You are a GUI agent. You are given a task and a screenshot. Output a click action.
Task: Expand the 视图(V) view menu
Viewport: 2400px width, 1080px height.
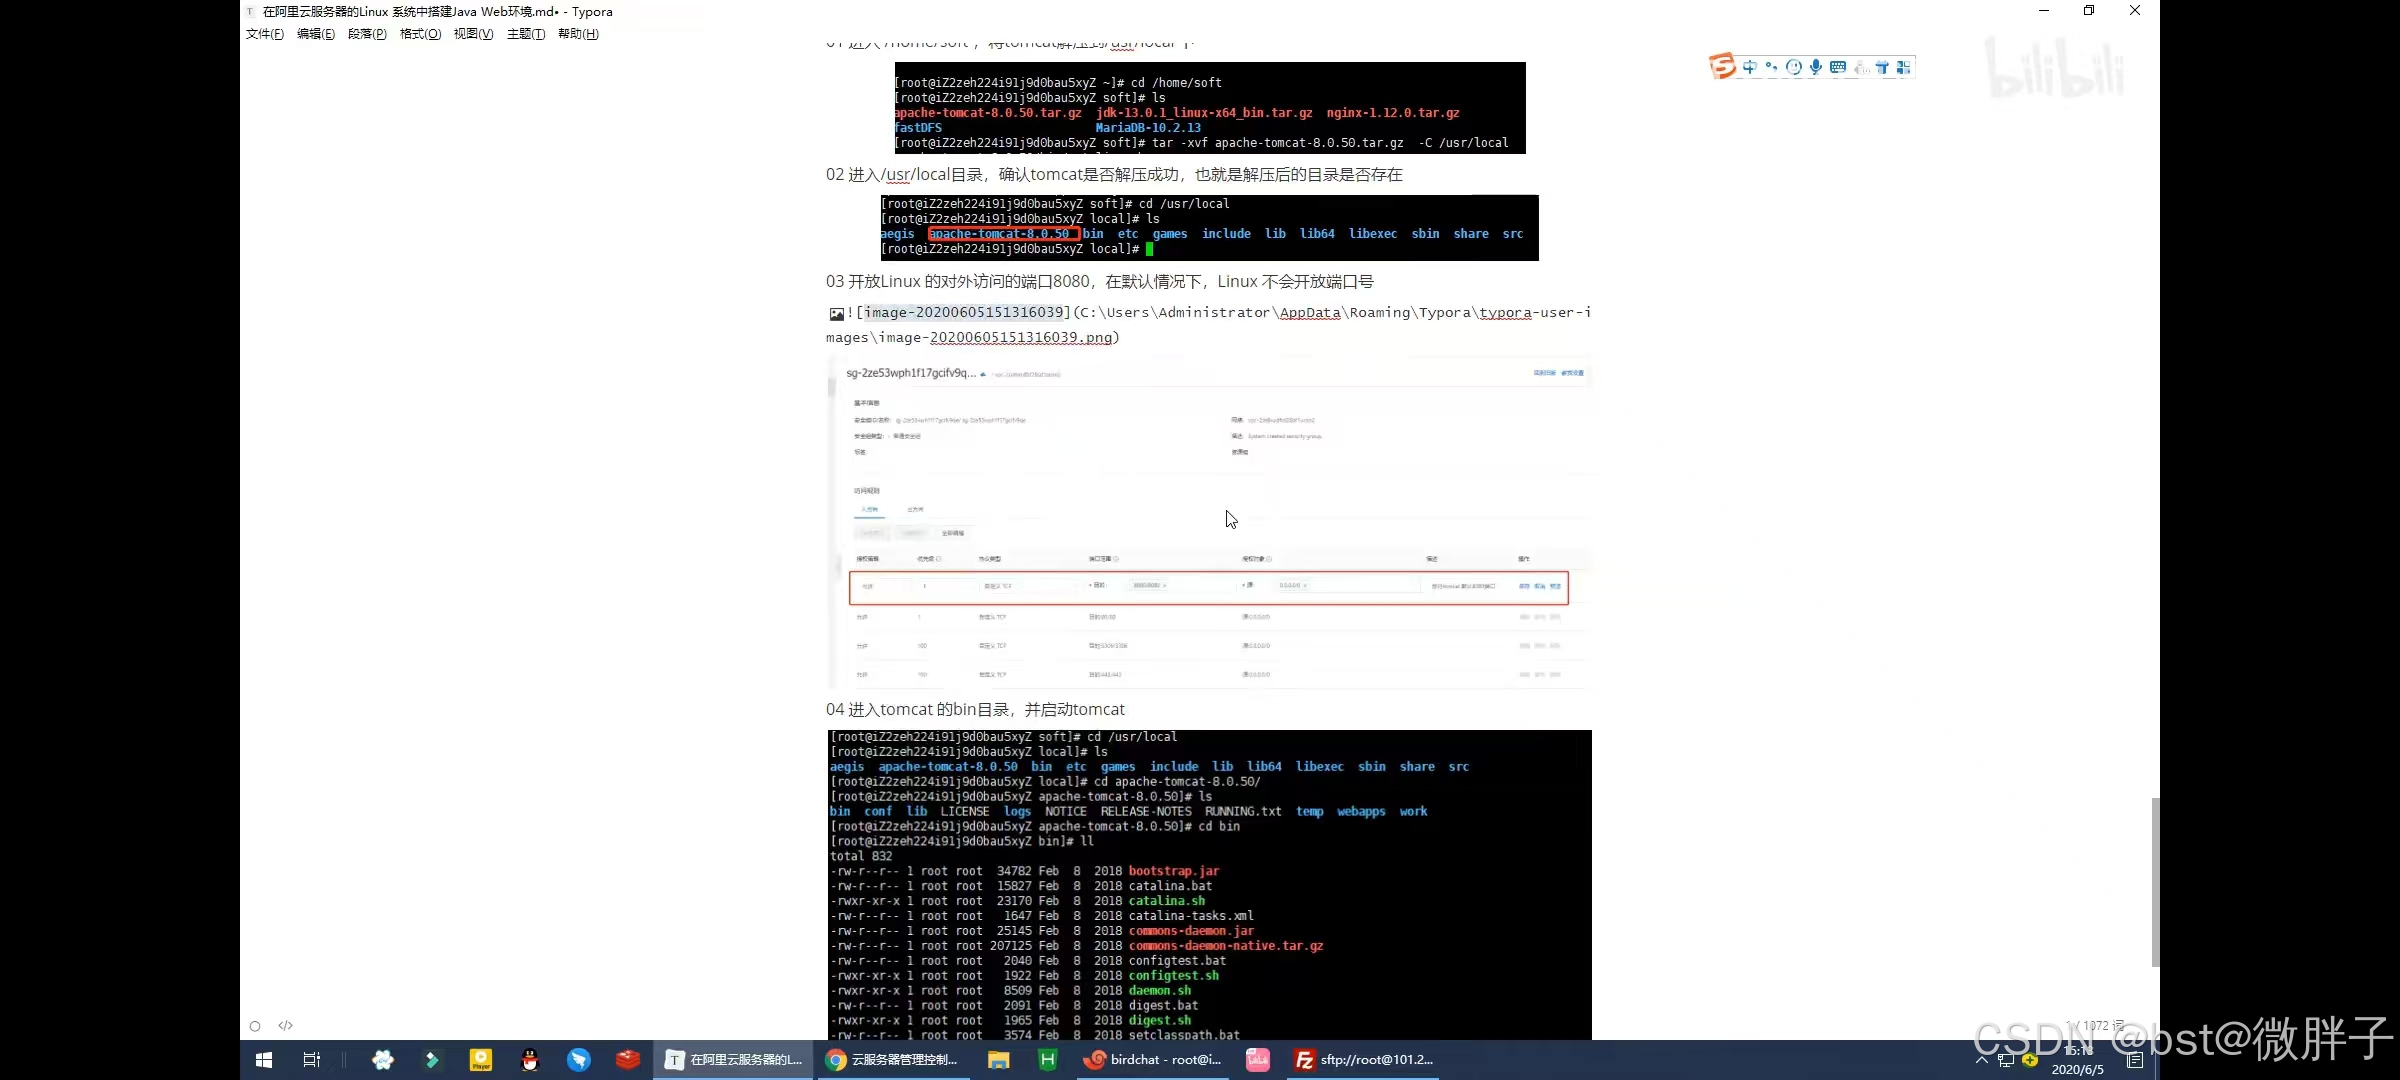[x=473, y=34]
